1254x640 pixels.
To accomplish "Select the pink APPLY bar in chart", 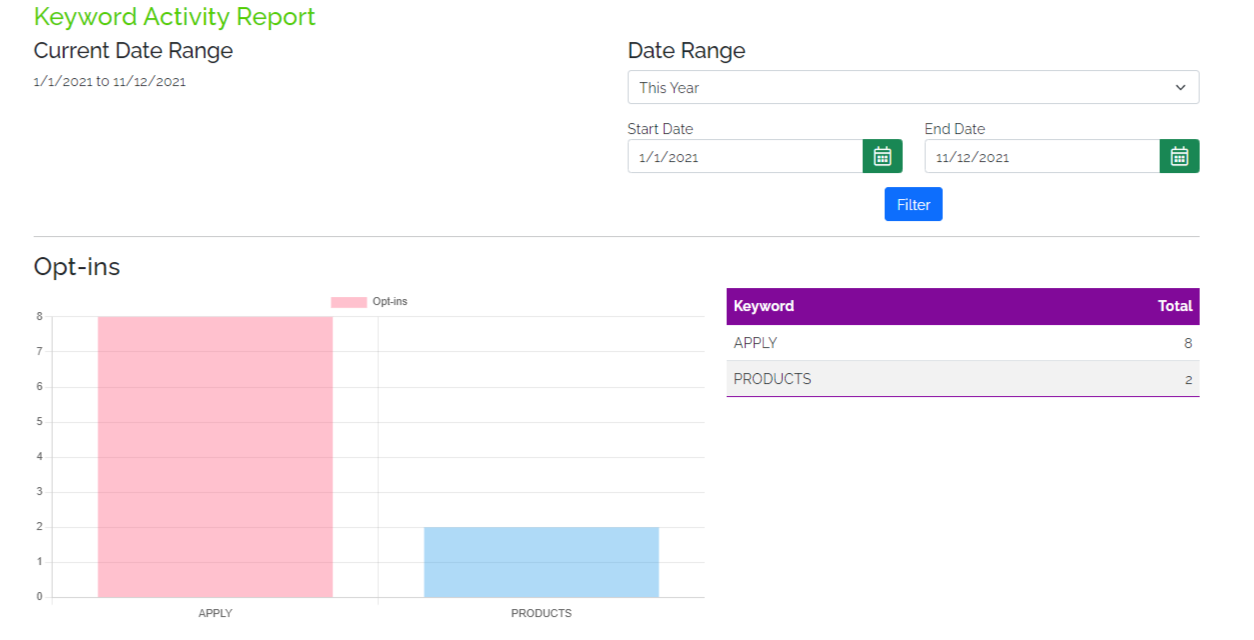I will 215,457.
